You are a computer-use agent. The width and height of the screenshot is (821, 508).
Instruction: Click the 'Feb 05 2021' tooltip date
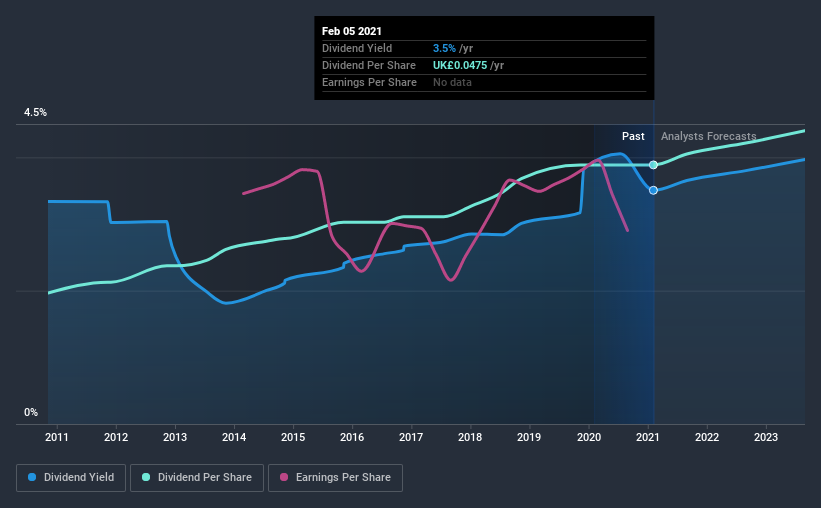[x=352, y=31]
